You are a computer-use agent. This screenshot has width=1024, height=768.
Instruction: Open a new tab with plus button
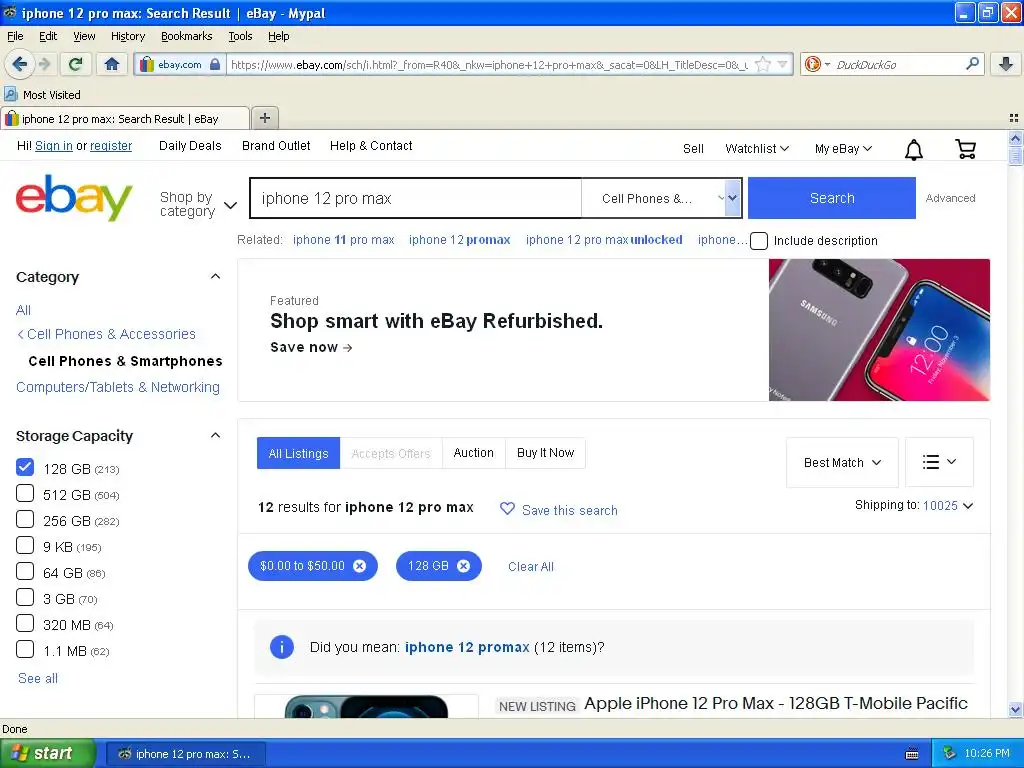click(264, 118)
